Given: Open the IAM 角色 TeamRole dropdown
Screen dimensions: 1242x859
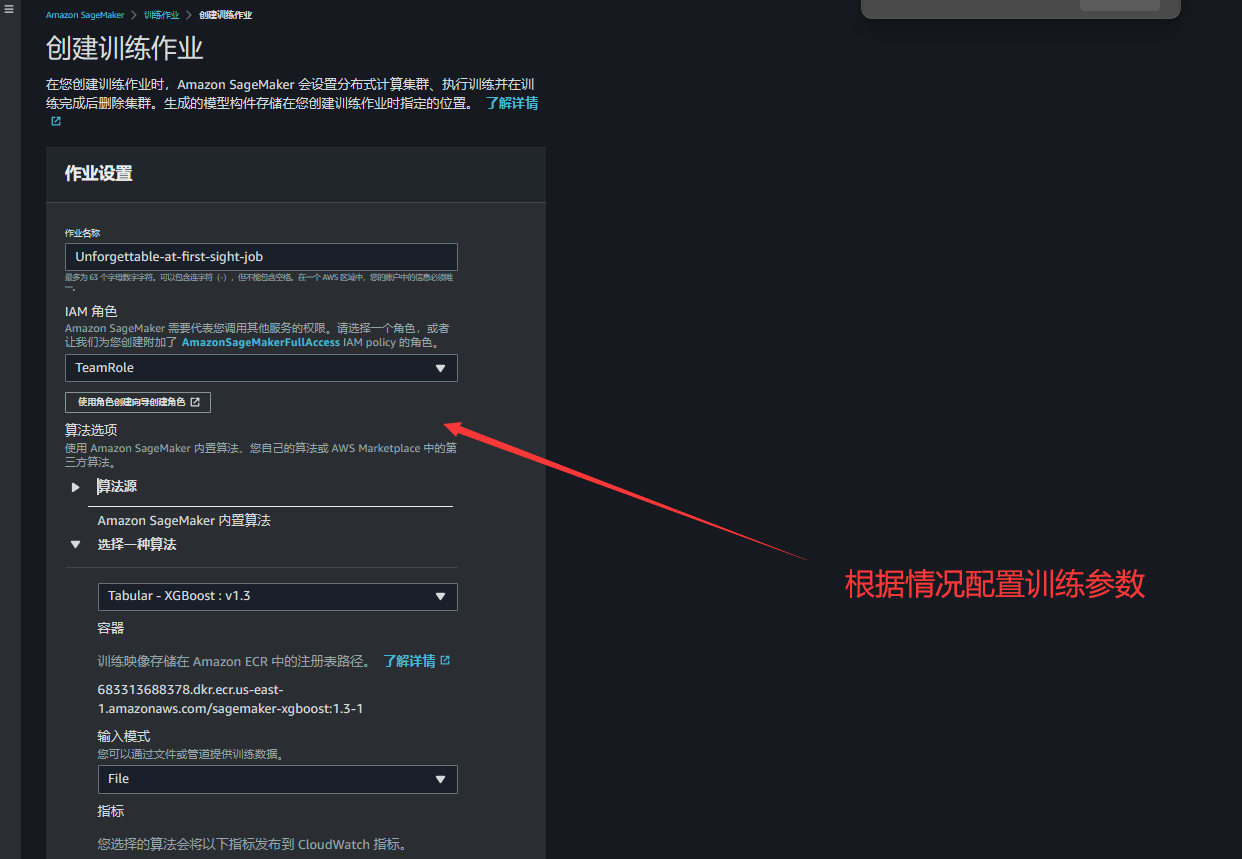Looking at the screenshot, I should [x=261, y=368].
